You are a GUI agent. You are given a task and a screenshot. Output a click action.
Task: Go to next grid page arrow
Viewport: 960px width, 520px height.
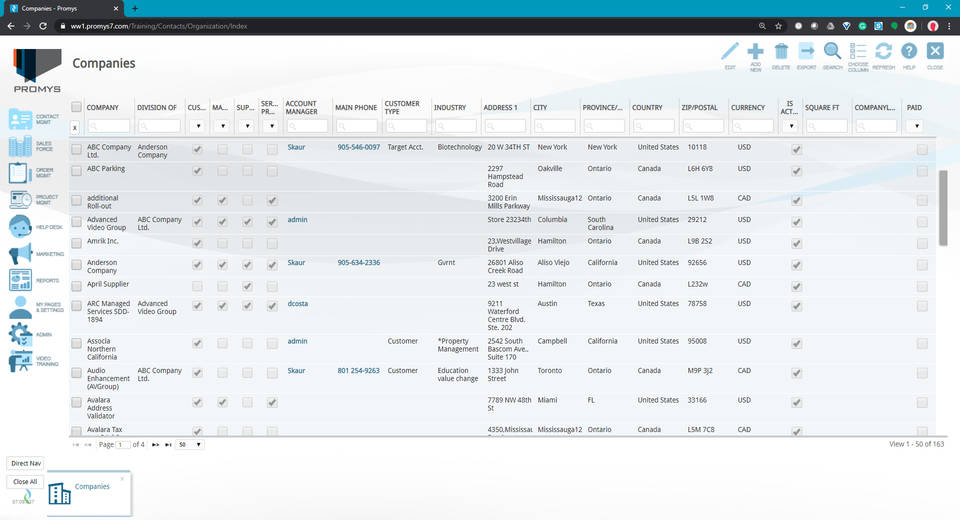coord(156,445)
